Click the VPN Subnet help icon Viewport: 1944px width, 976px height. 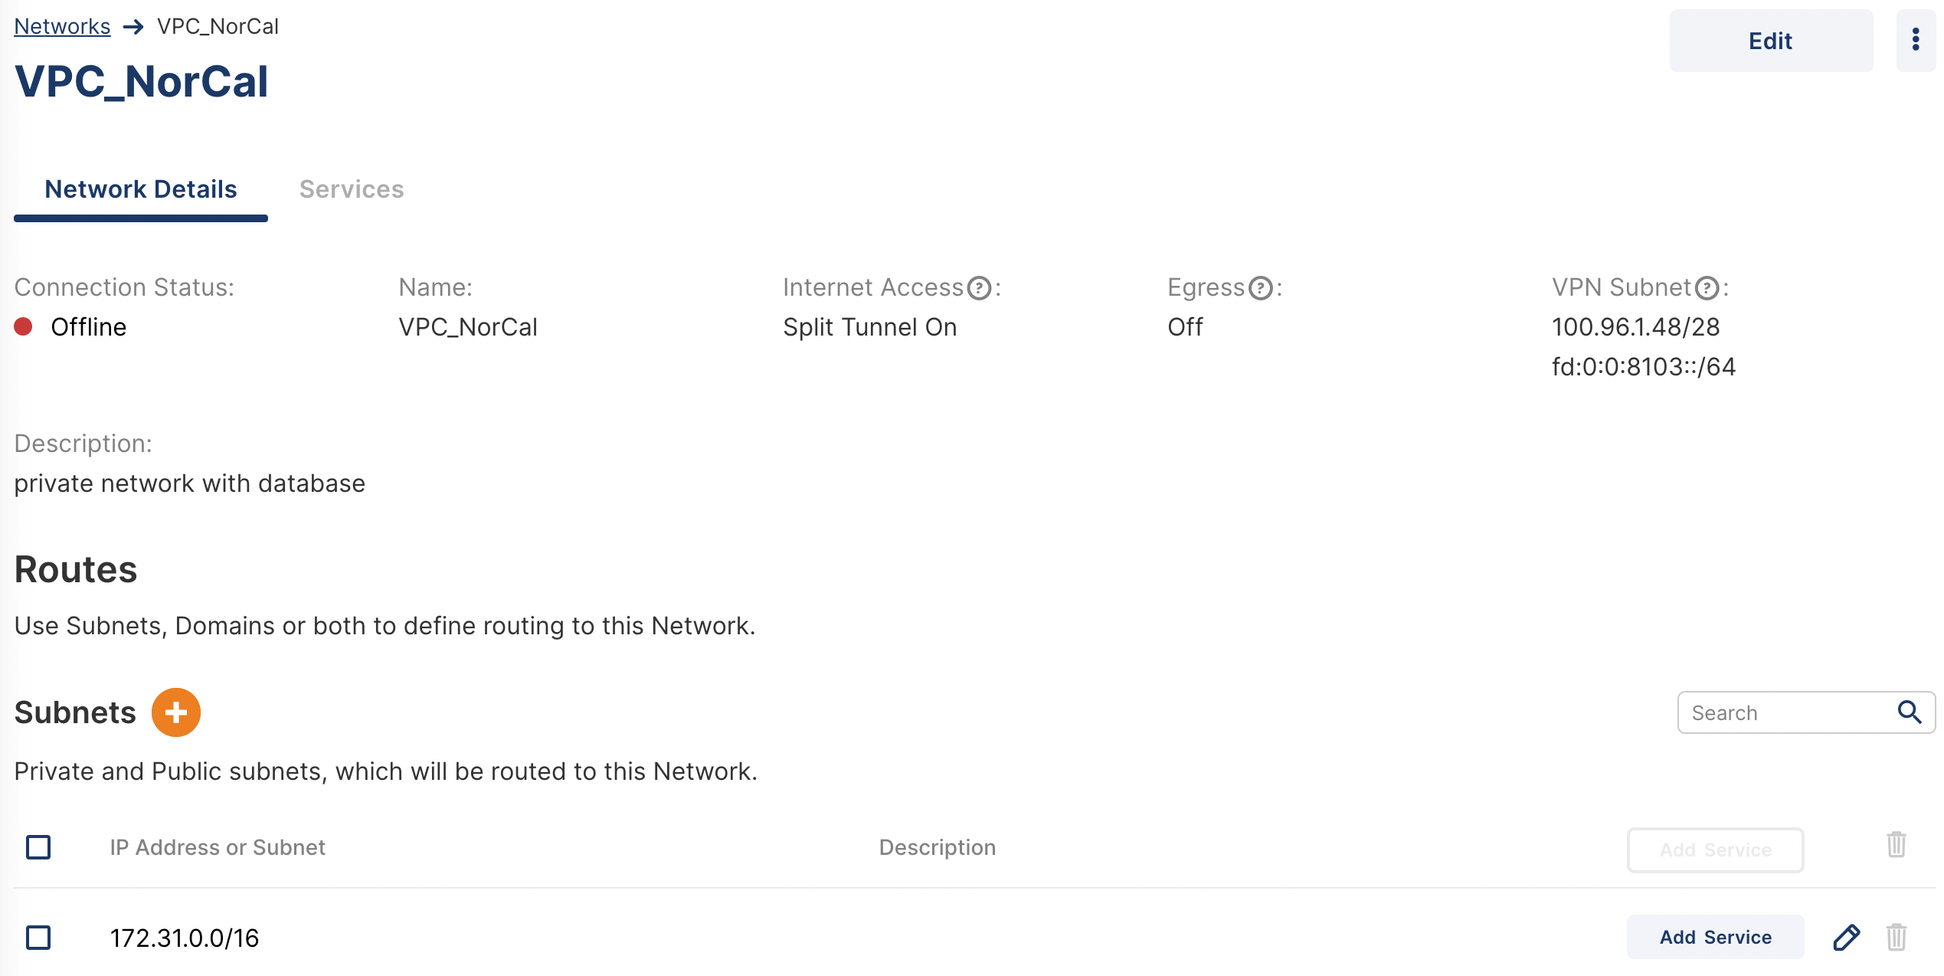[1707, 288]
